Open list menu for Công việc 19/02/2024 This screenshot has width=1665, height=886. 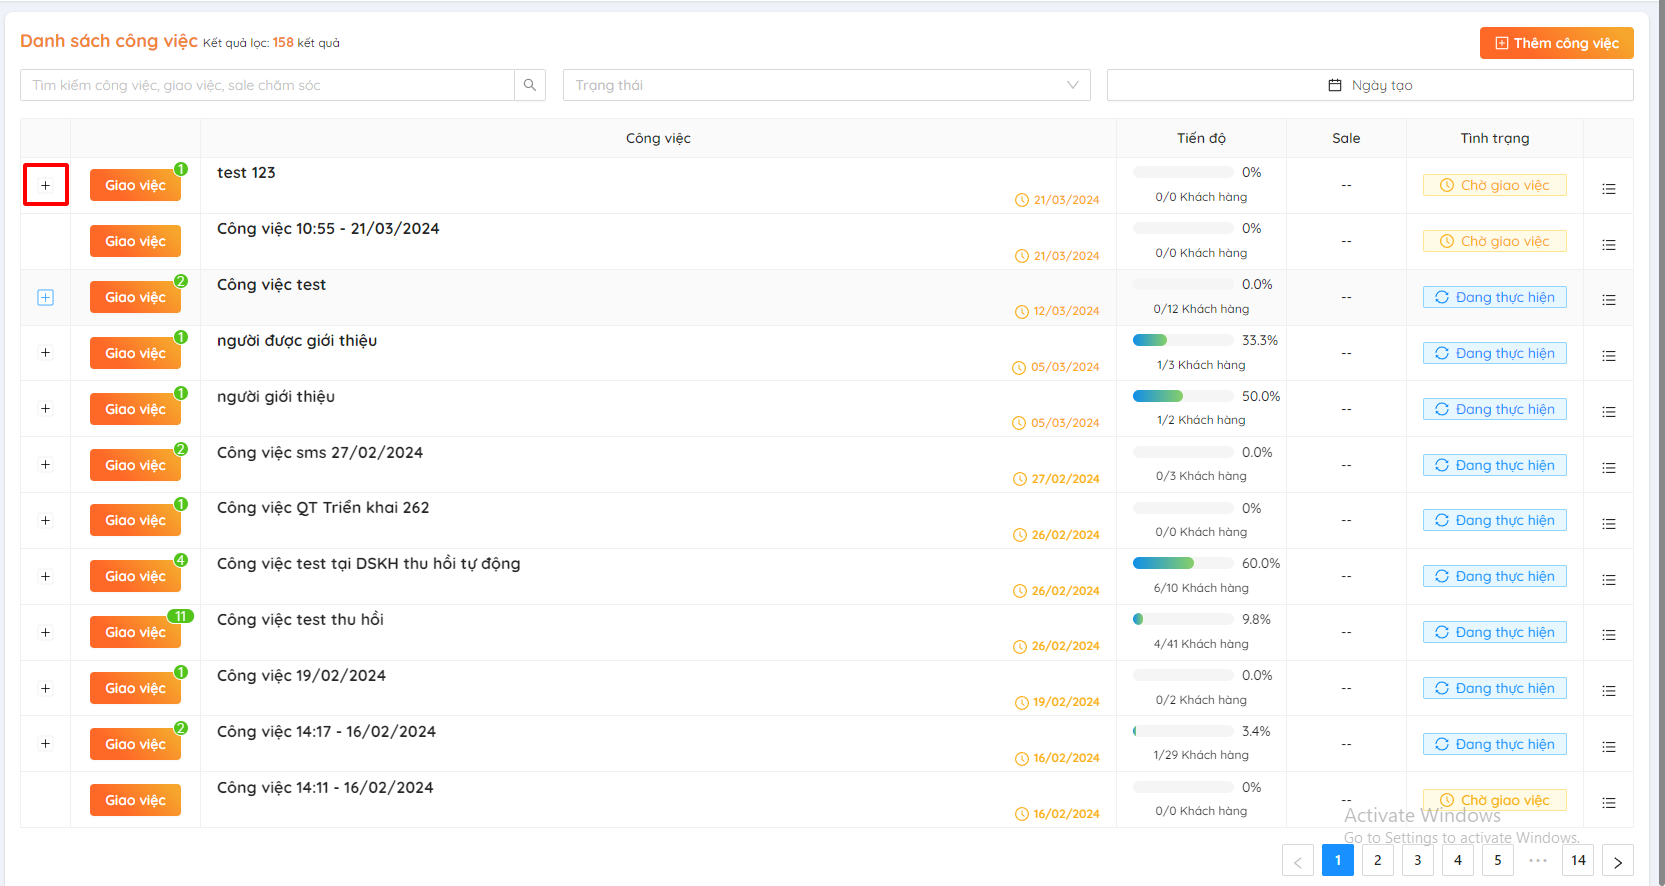click(1608, 691)
